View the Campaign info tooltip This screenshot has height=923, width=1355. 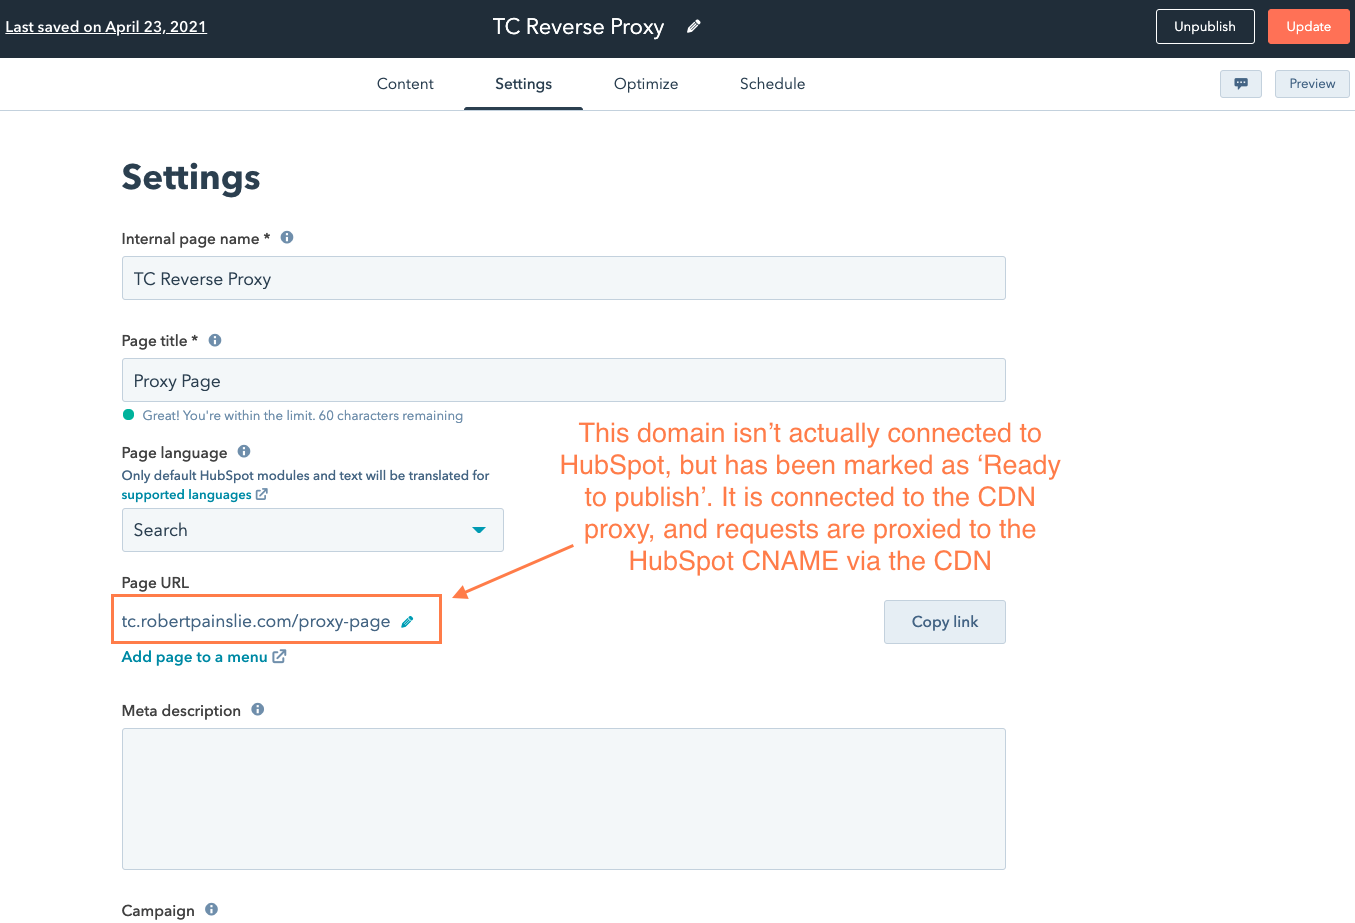tap(211, 908)
